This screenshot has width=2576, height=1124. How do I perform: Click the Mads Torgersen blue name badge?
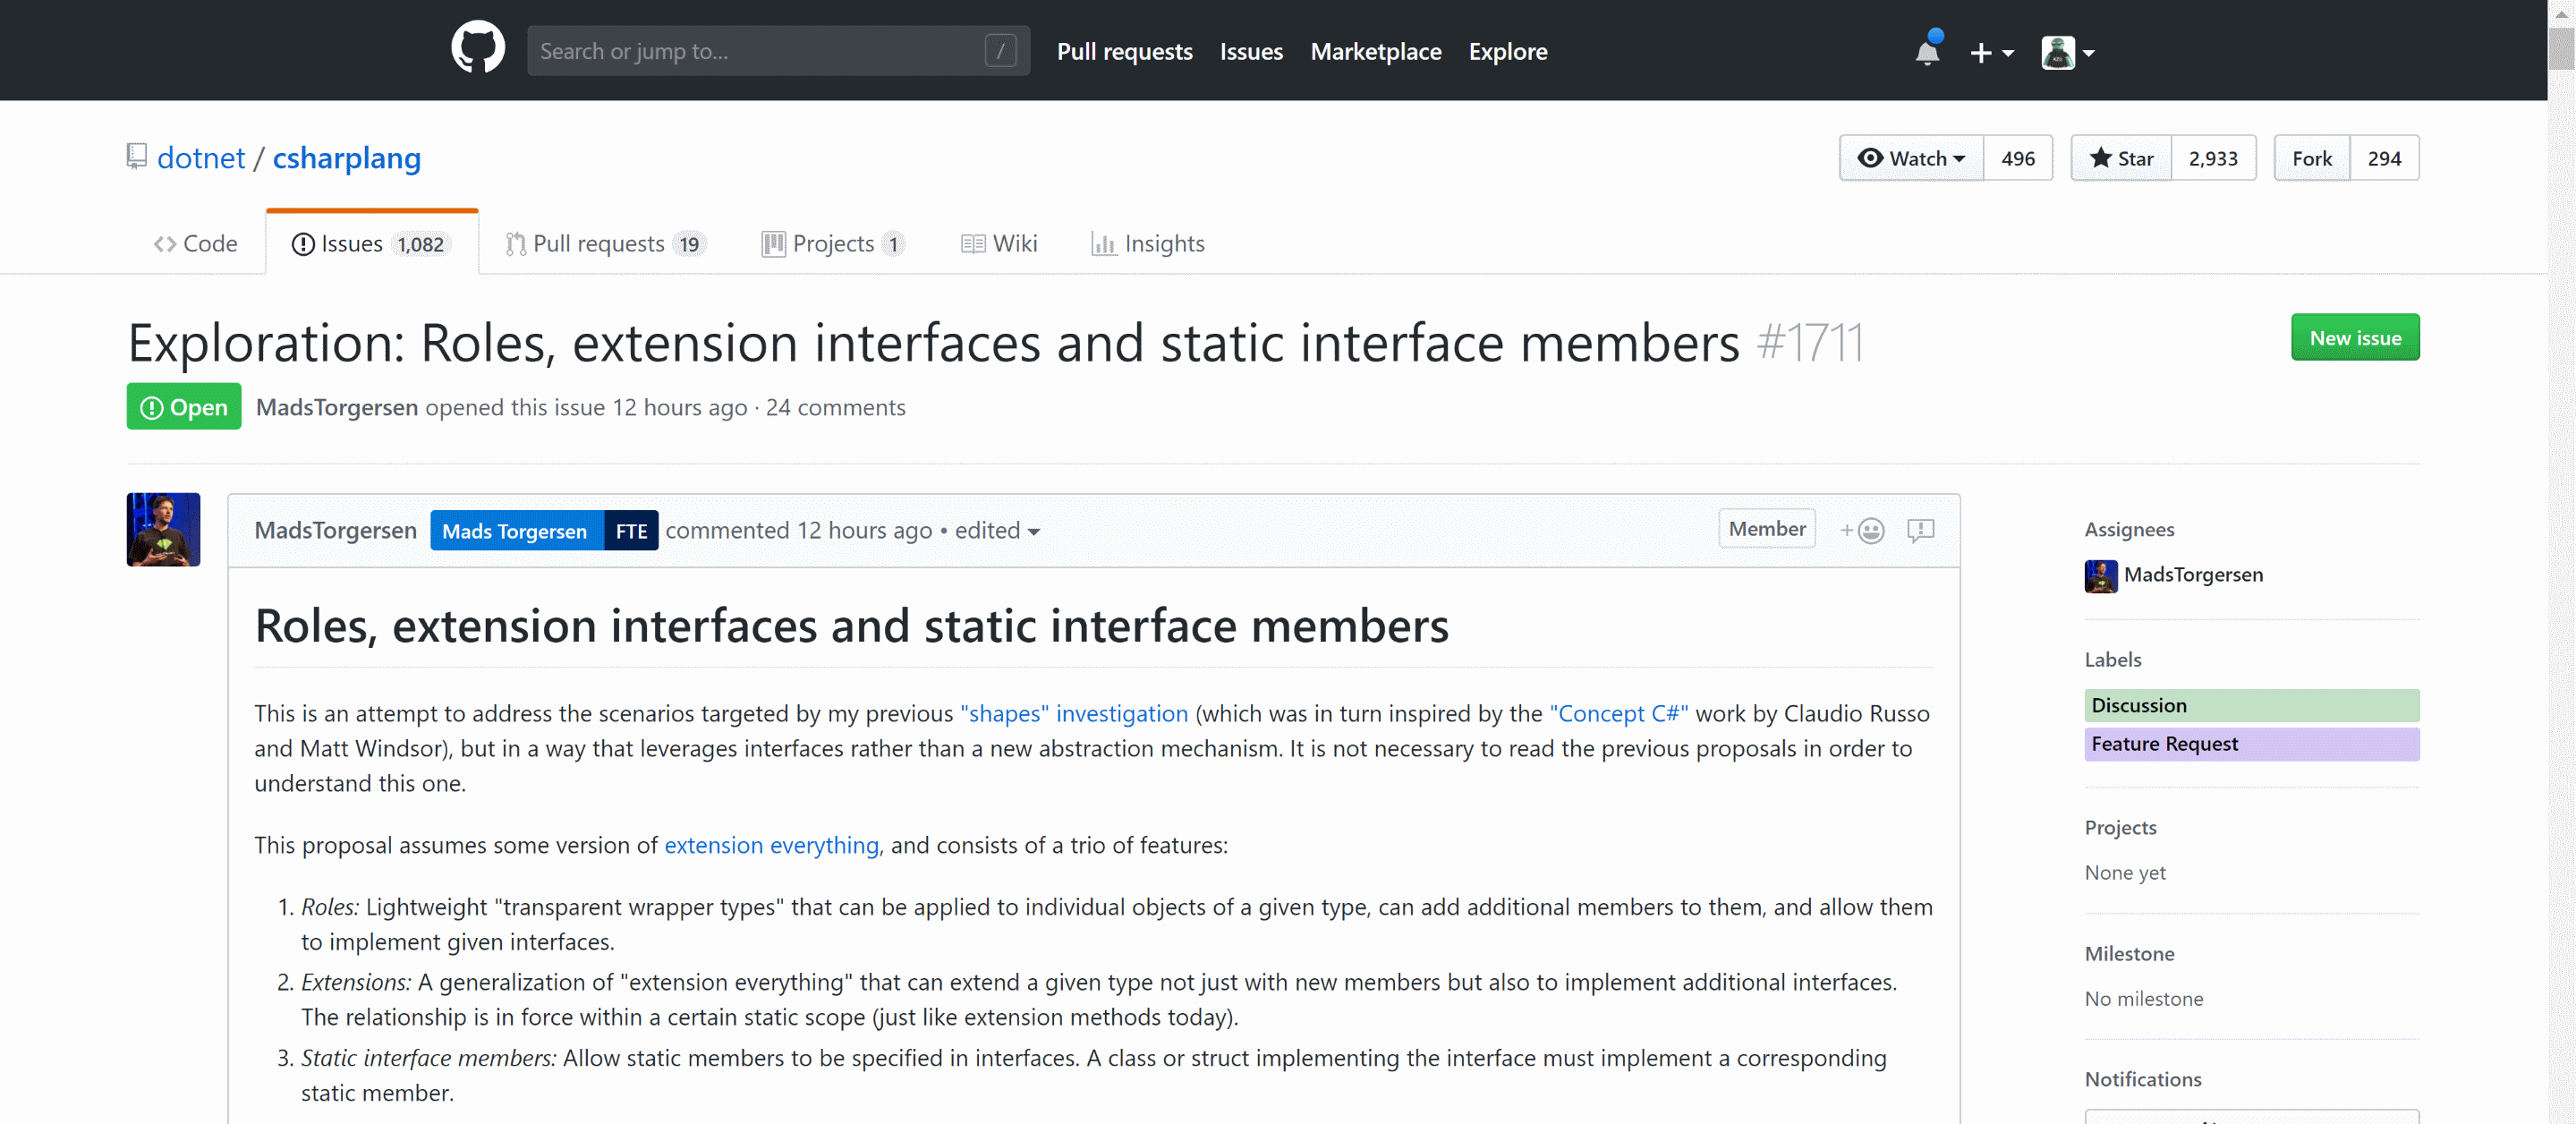click(x=517, y=531)
